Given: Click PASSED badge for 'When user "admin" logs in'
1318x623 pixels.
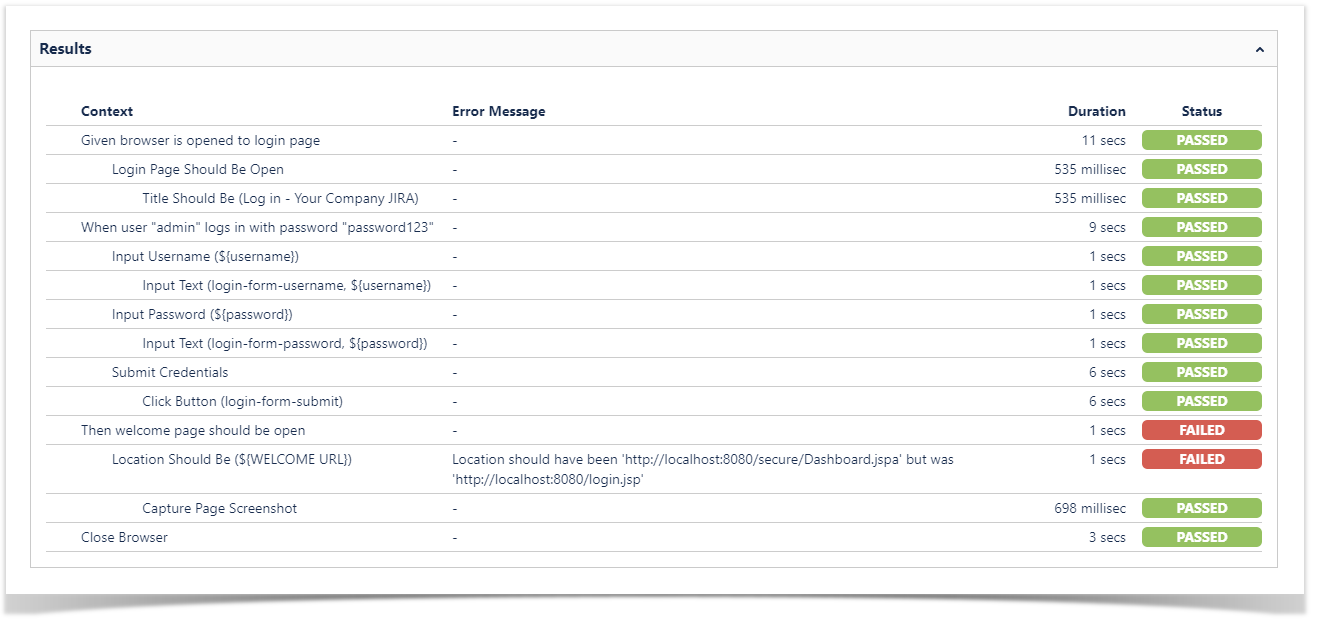Looking at the screenshot, I should [1202, 227].
